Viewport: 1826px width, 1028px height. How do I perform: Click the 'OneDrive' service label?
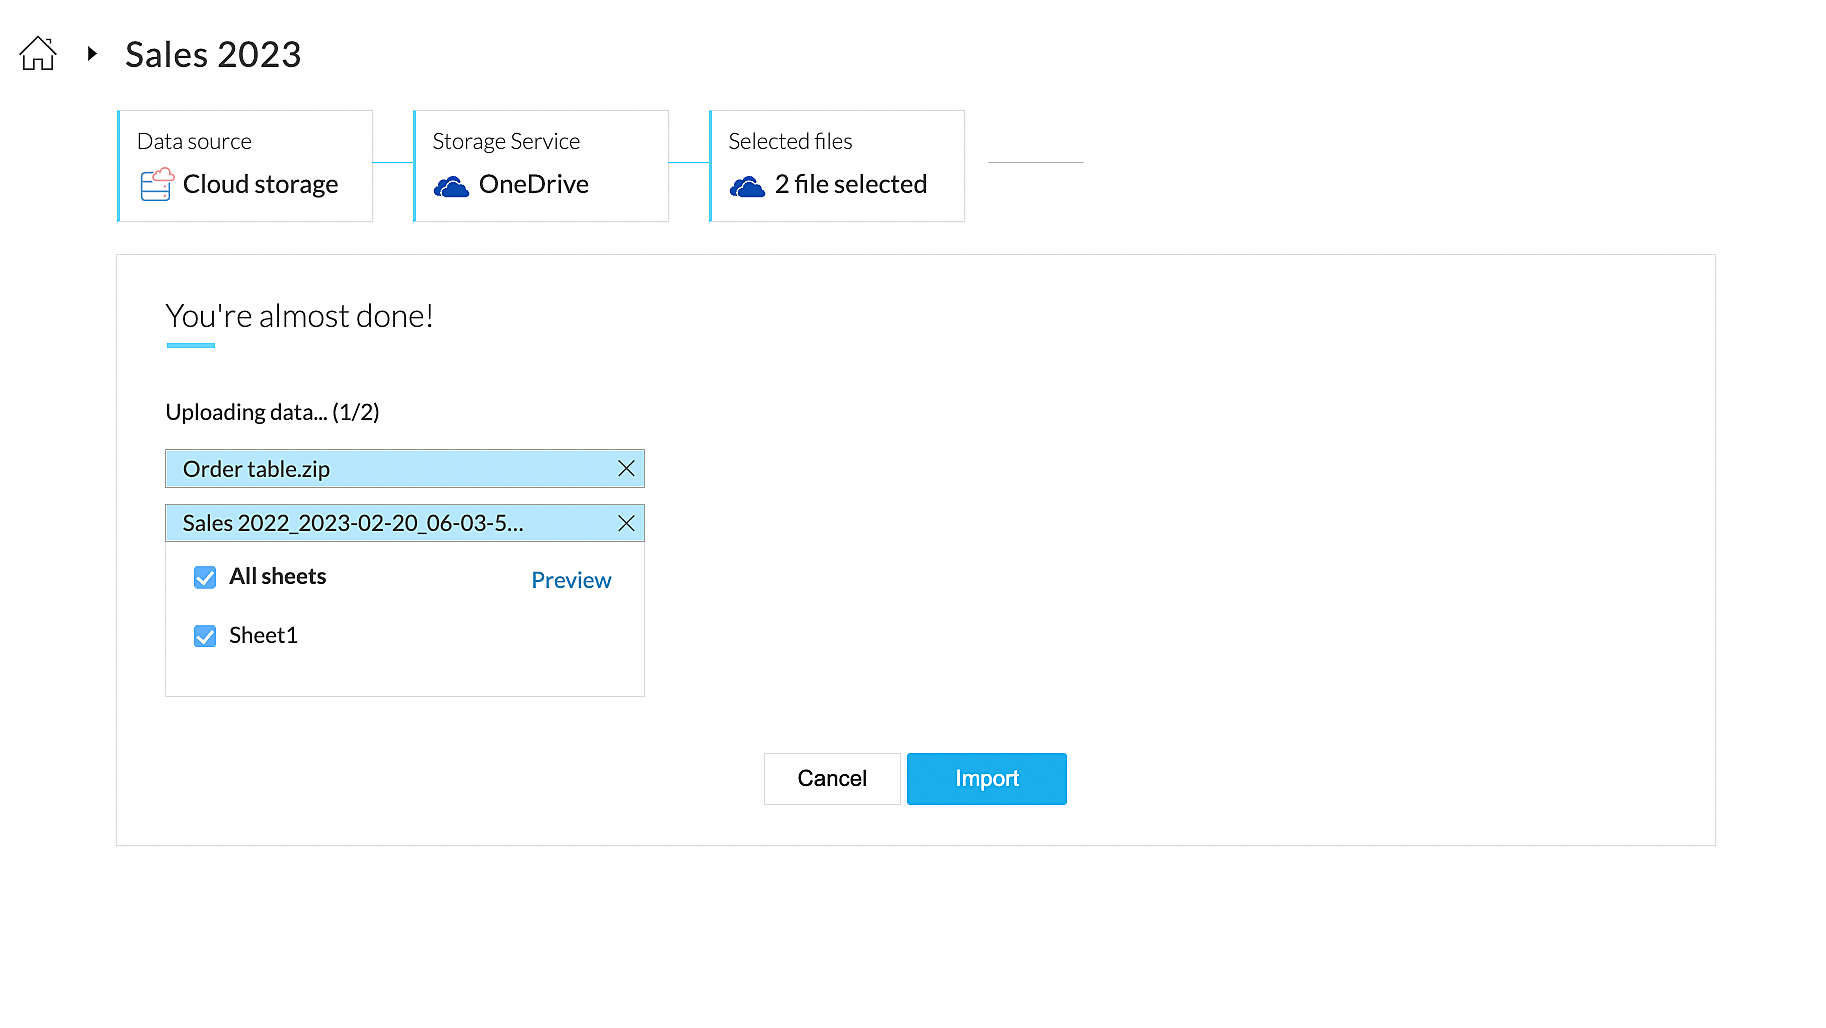point(534,184)
